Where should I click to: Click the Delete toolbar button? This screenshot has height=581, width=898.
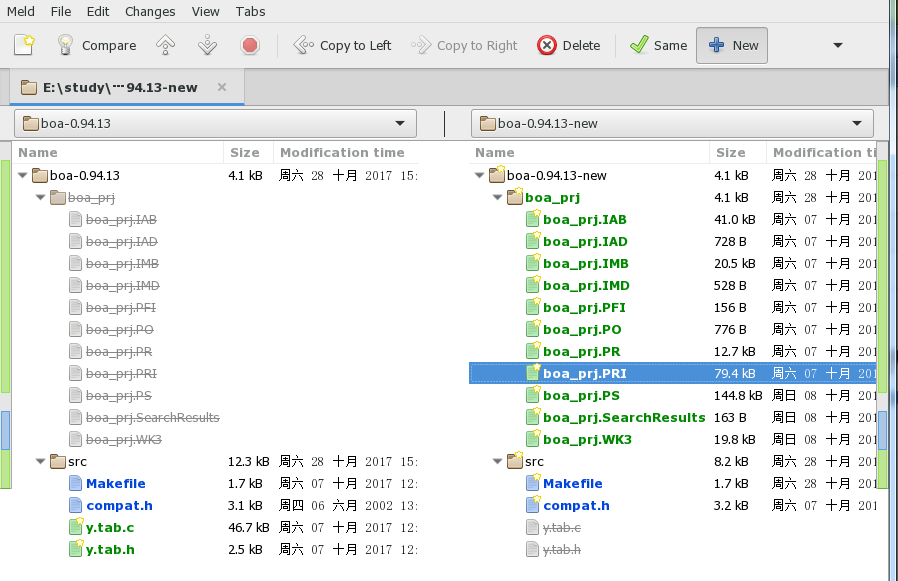(569, 45)
